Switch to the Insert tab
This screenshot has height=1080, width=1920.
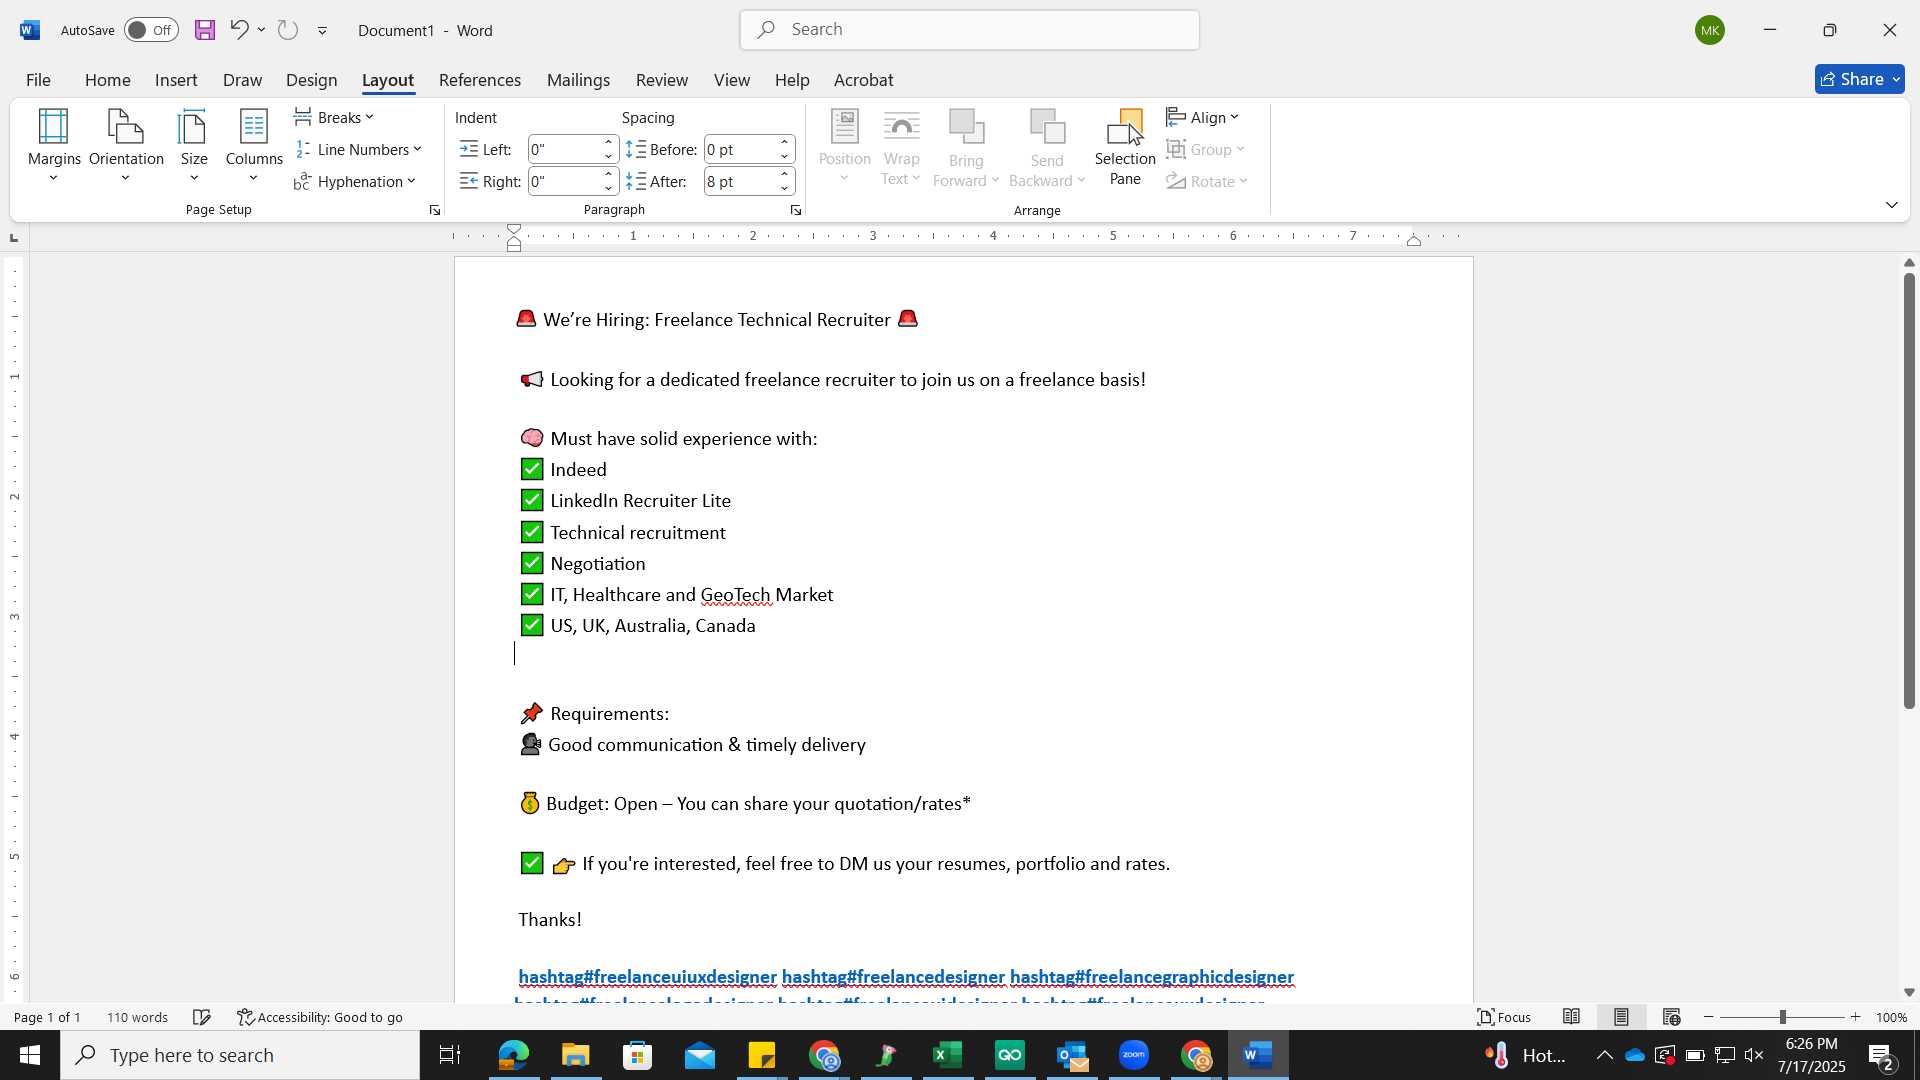coord(176,80)
